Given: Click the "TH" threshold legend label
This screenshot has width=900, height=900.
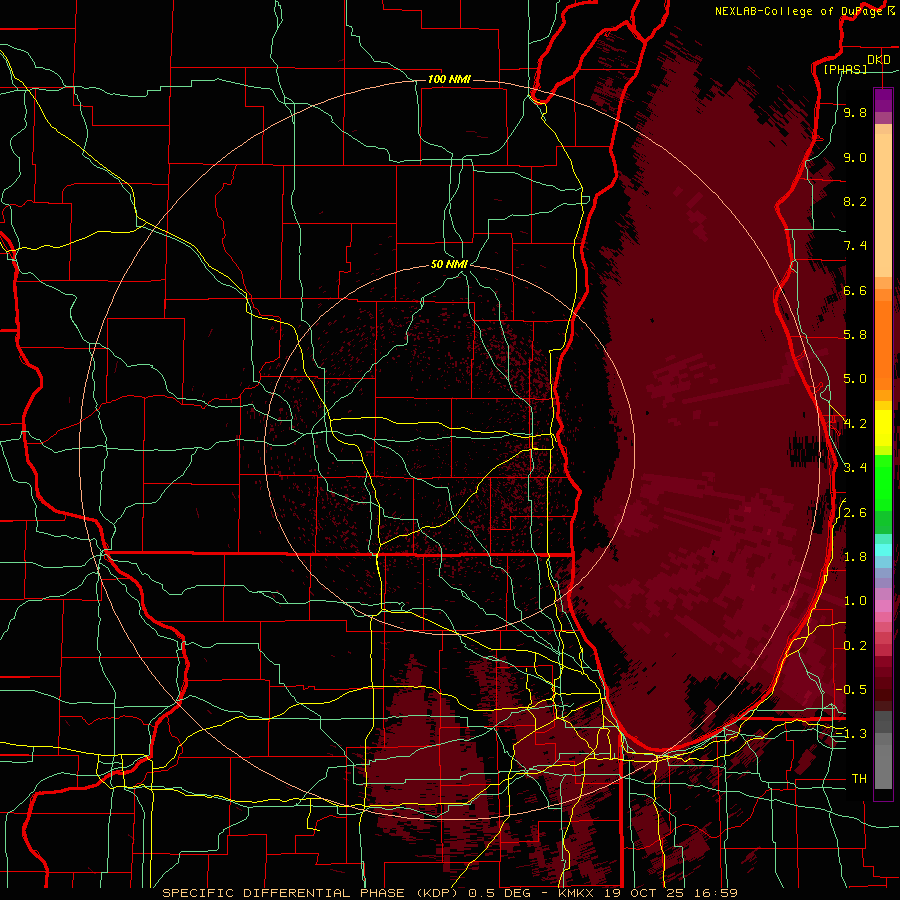Looking at the screenshot, I should click(859, 779).
